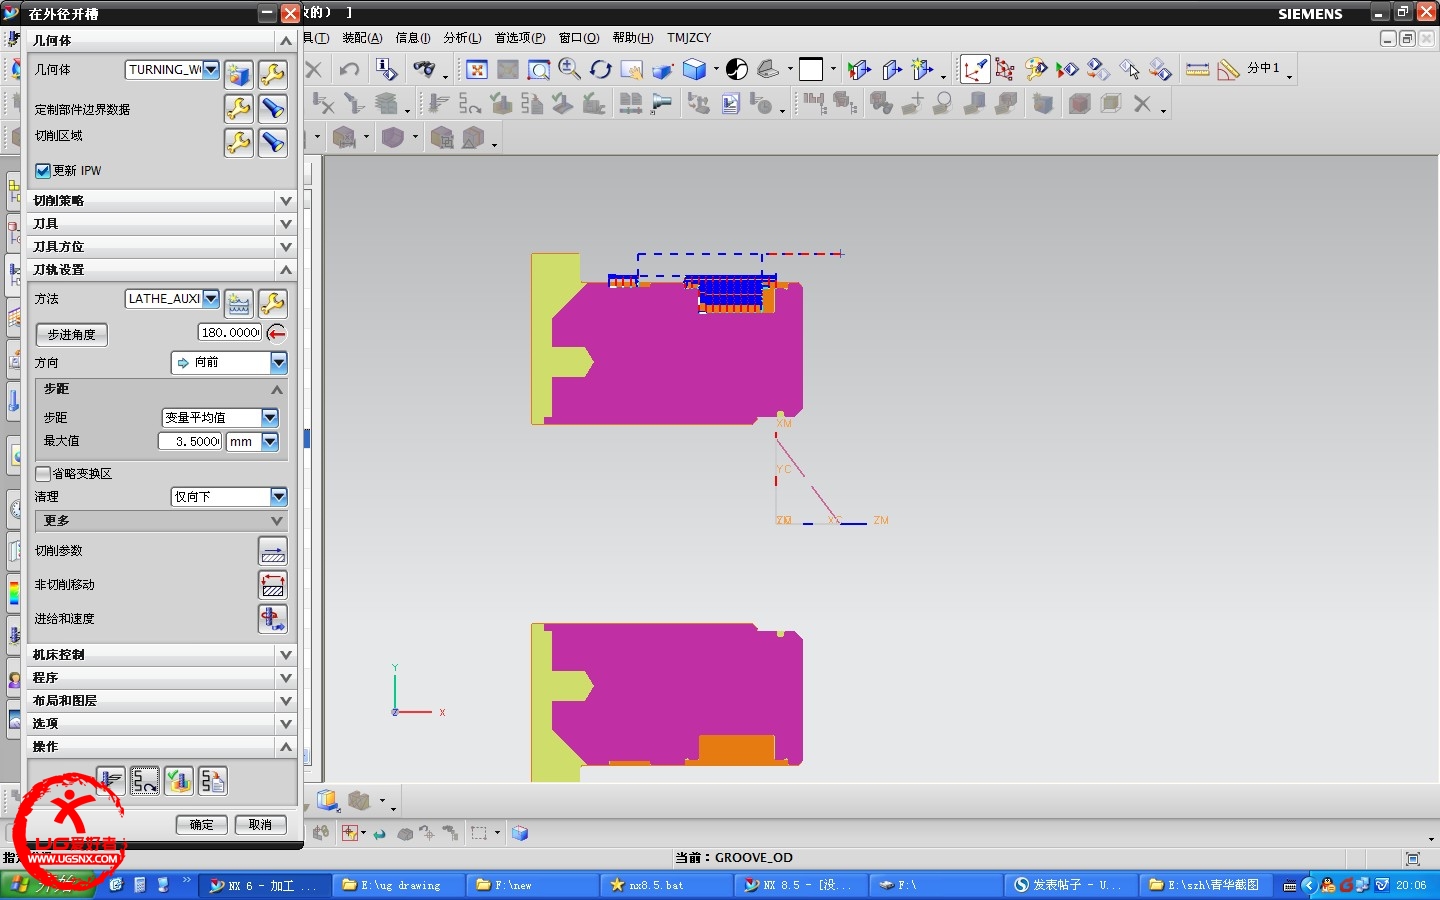Expand the 切削策略 section
Viewport: 1440px width, 900px height.
pos(161,201)
